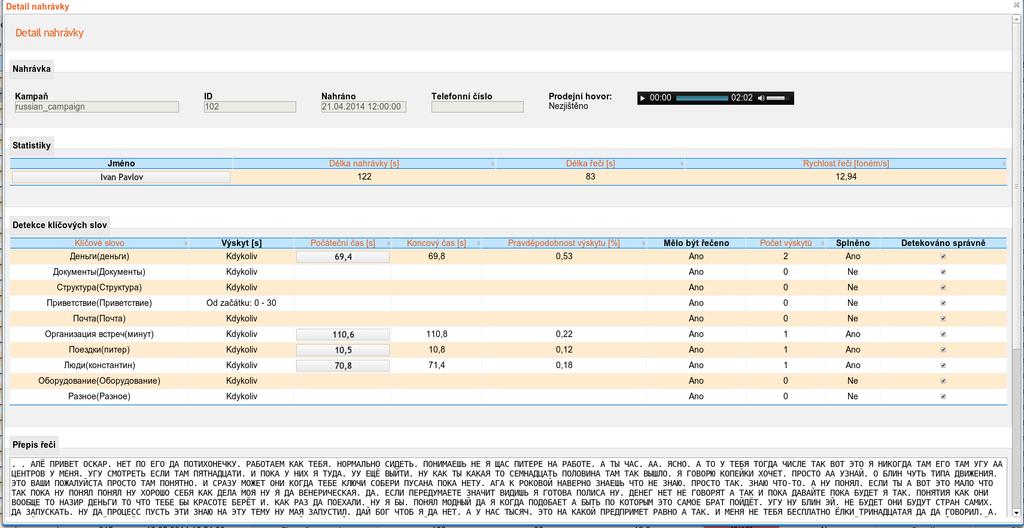Seek in the audio progress bar
The height and width of the screenshot is (528, 1024).
[x=701, y=98]
